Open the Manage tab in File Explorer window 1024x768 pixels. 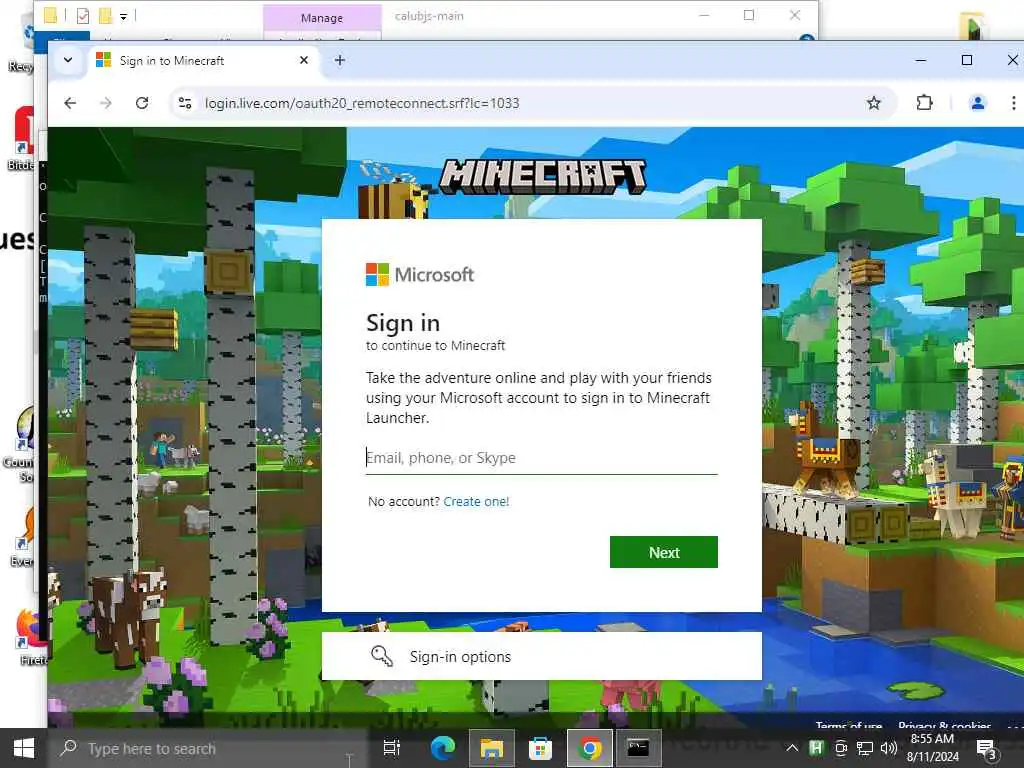click(322, 18)
